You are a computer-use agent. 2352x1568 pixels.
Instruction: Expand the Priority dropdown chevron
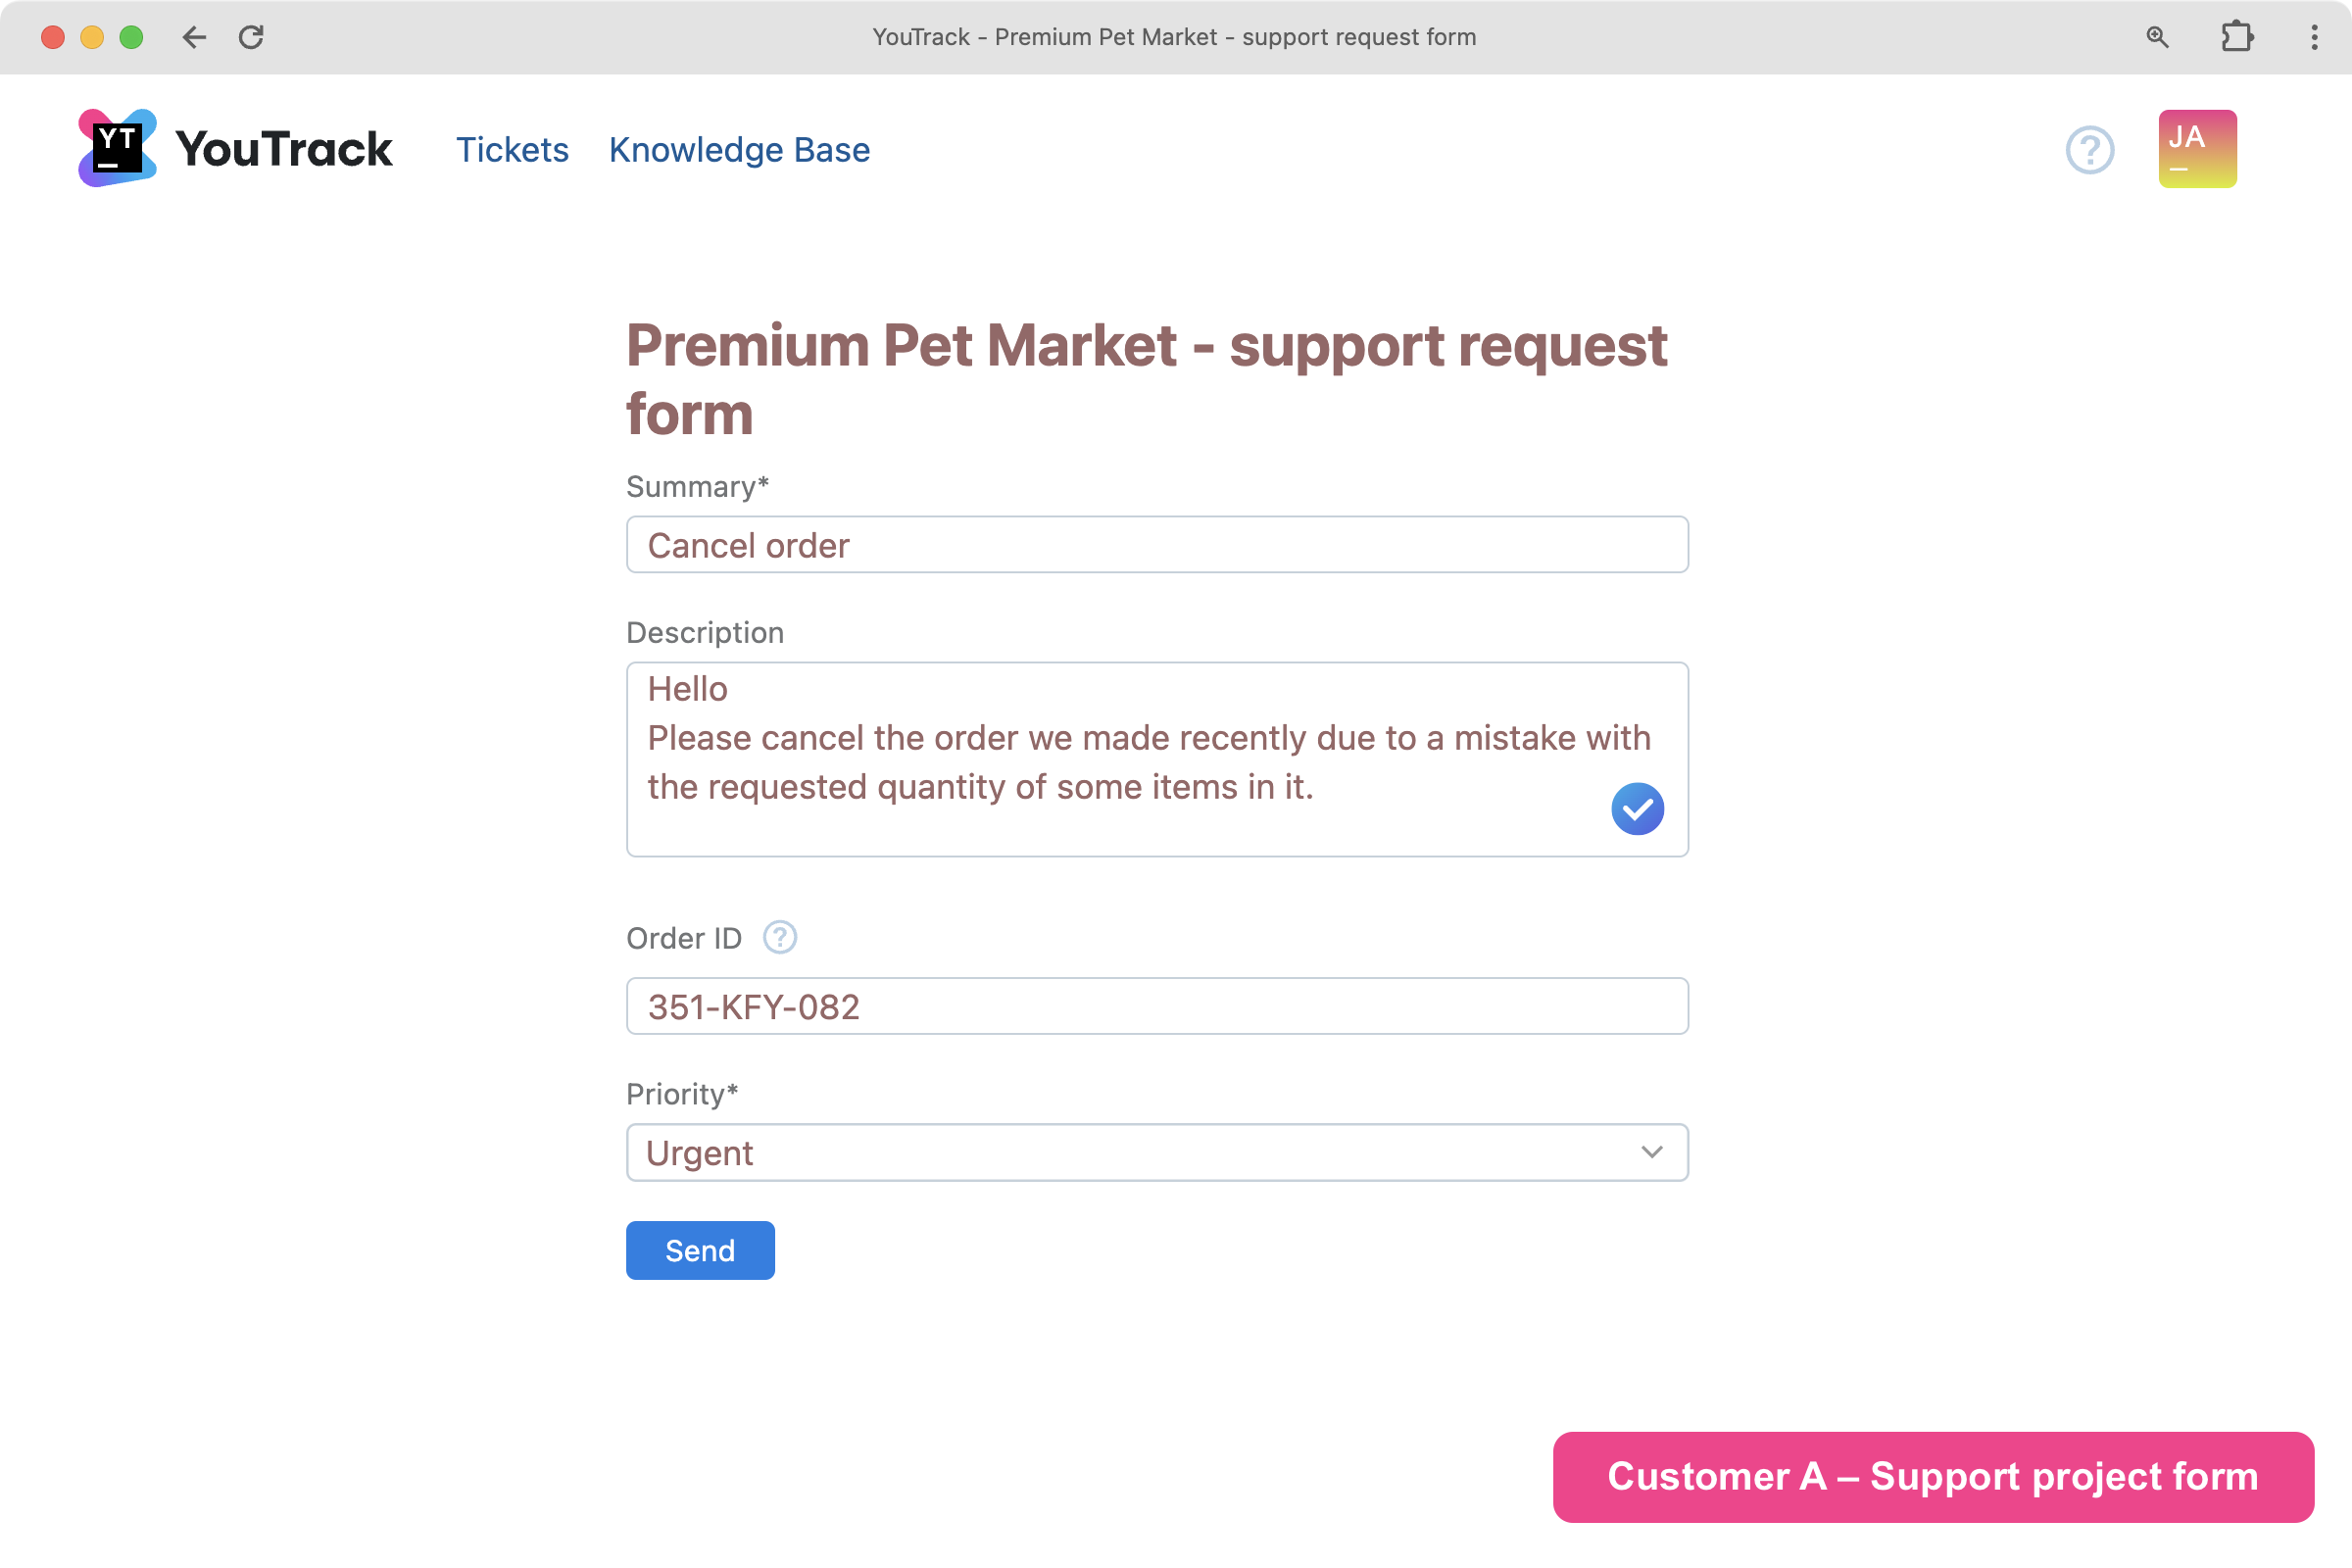pos(1651,1152)
